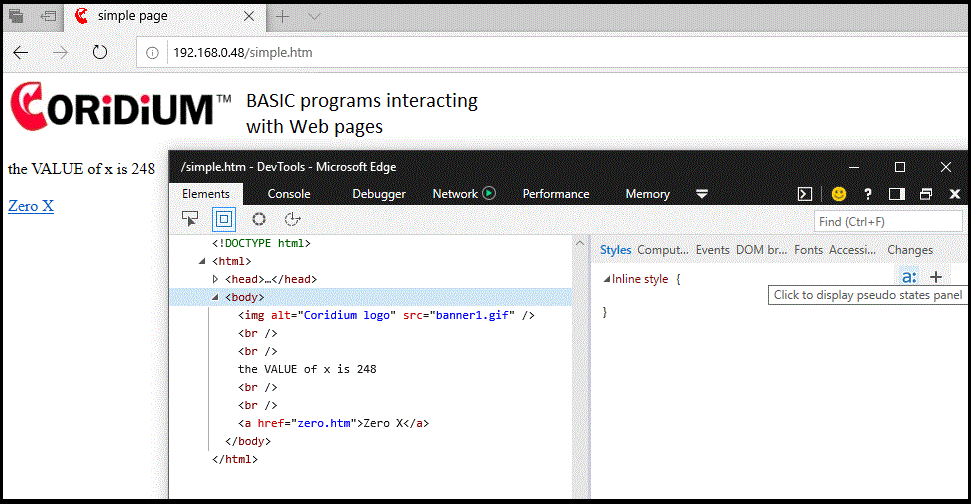Toggle the pseudo states panel button
The image size is (971, 504).
[908, 278]
